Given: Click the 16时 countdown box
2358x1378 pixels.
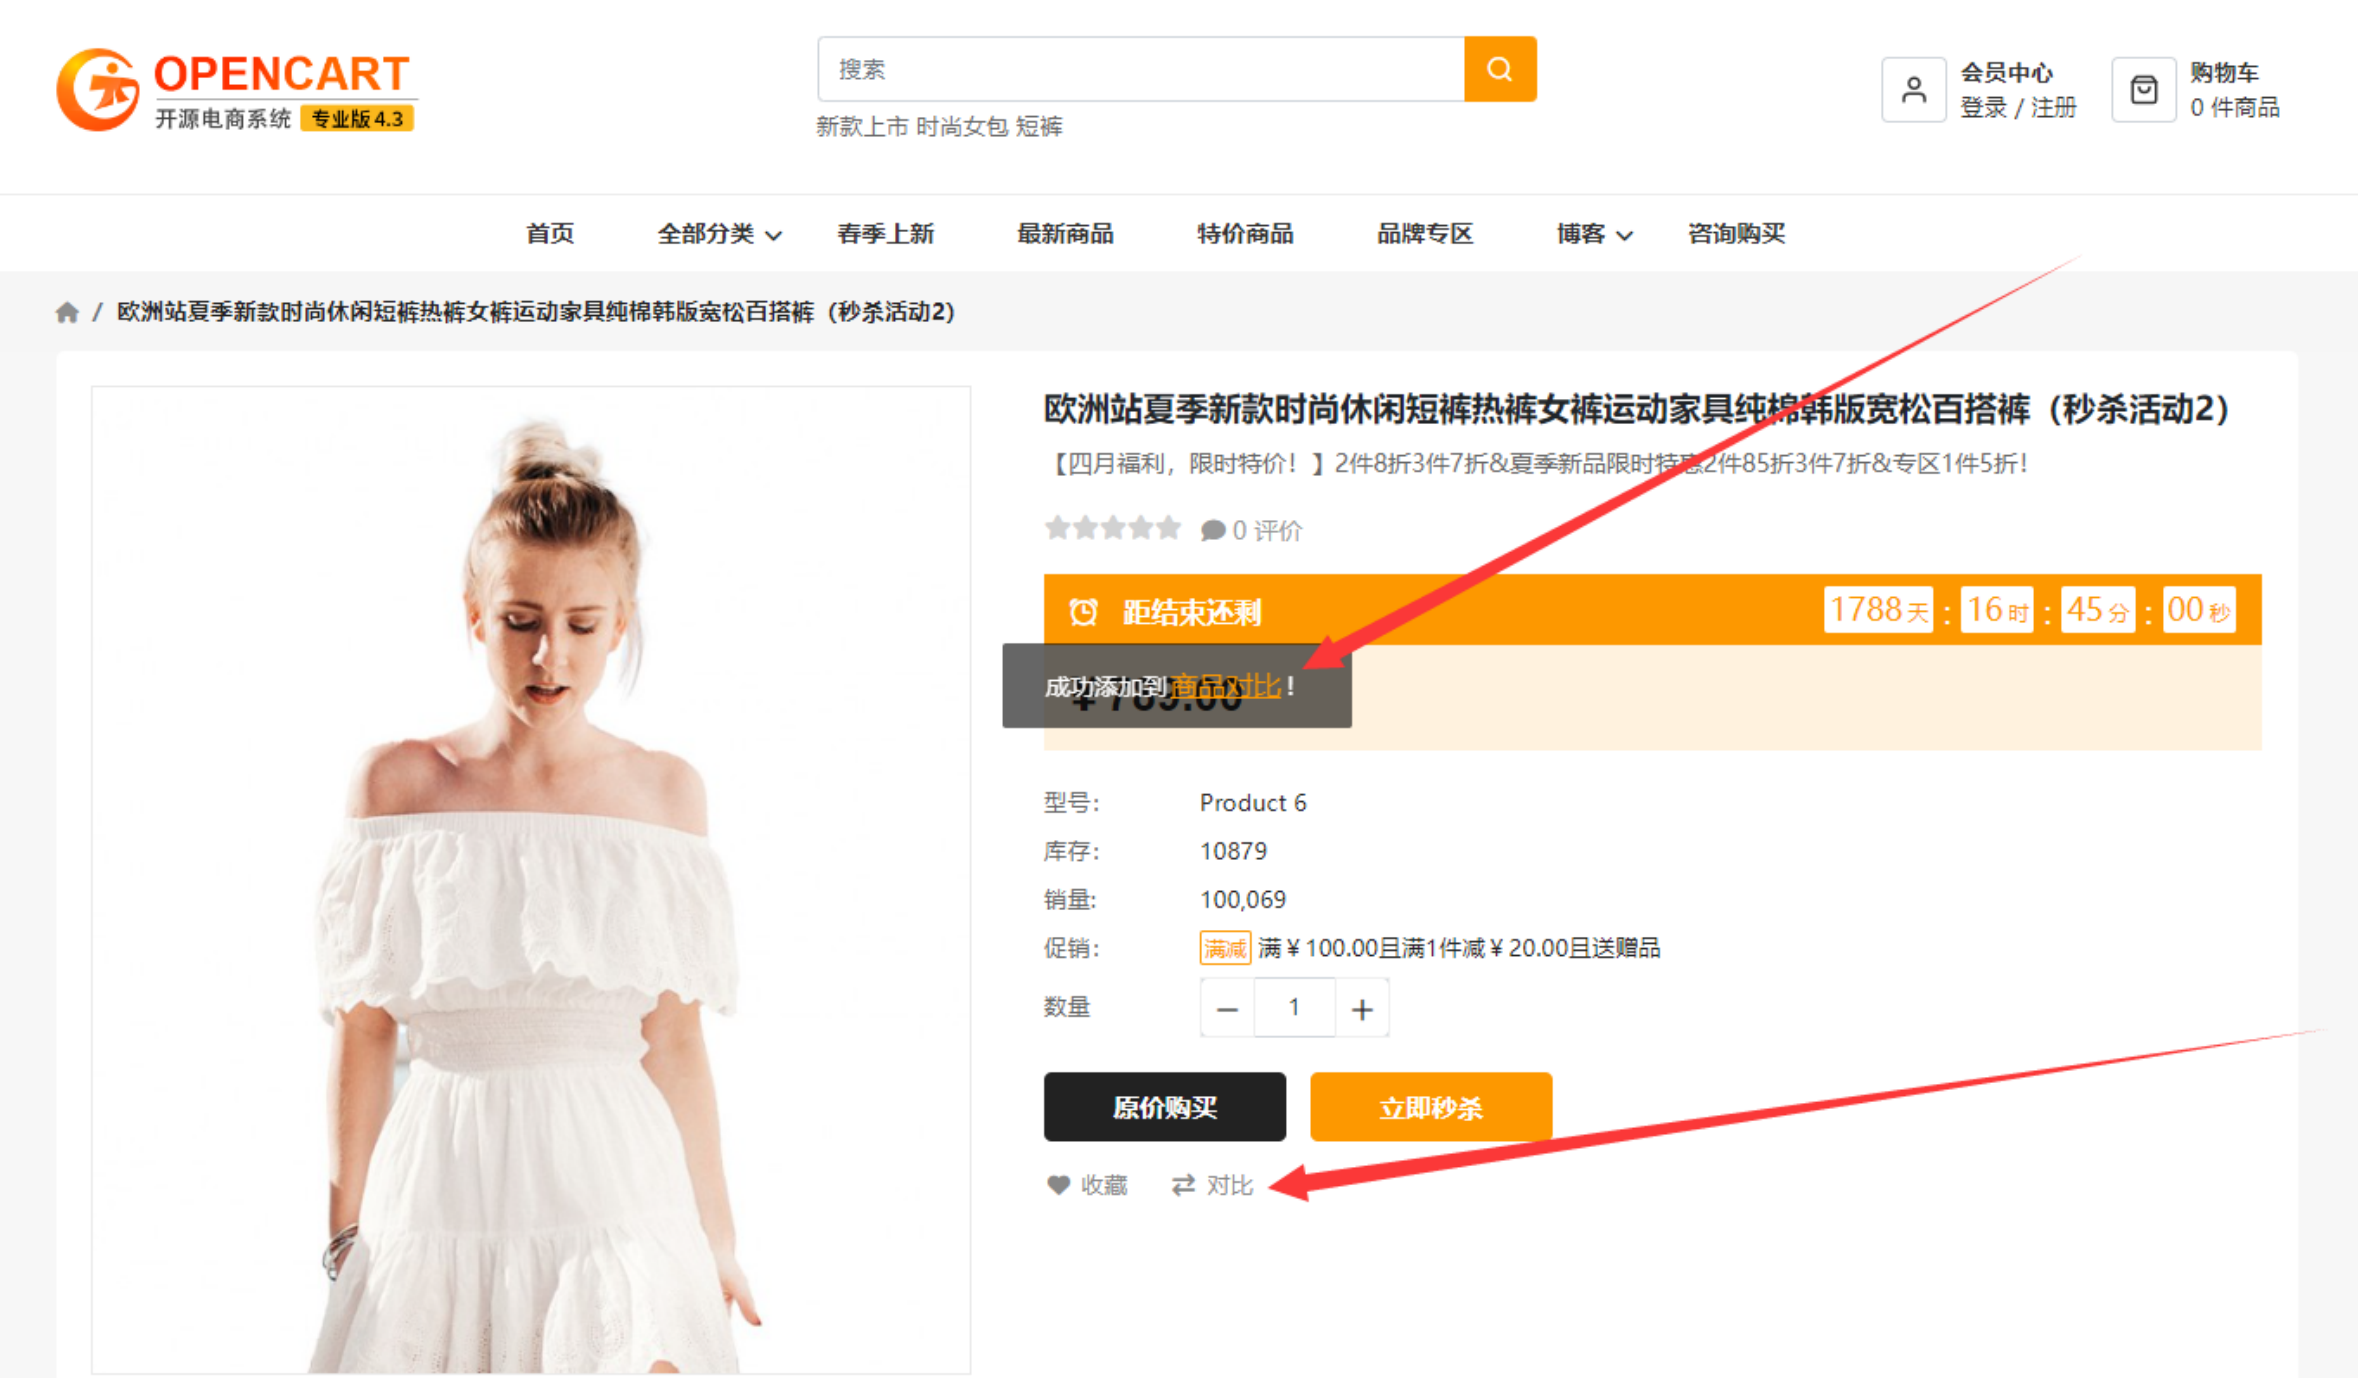Looking at the screenshot, I should (1997, 610).
